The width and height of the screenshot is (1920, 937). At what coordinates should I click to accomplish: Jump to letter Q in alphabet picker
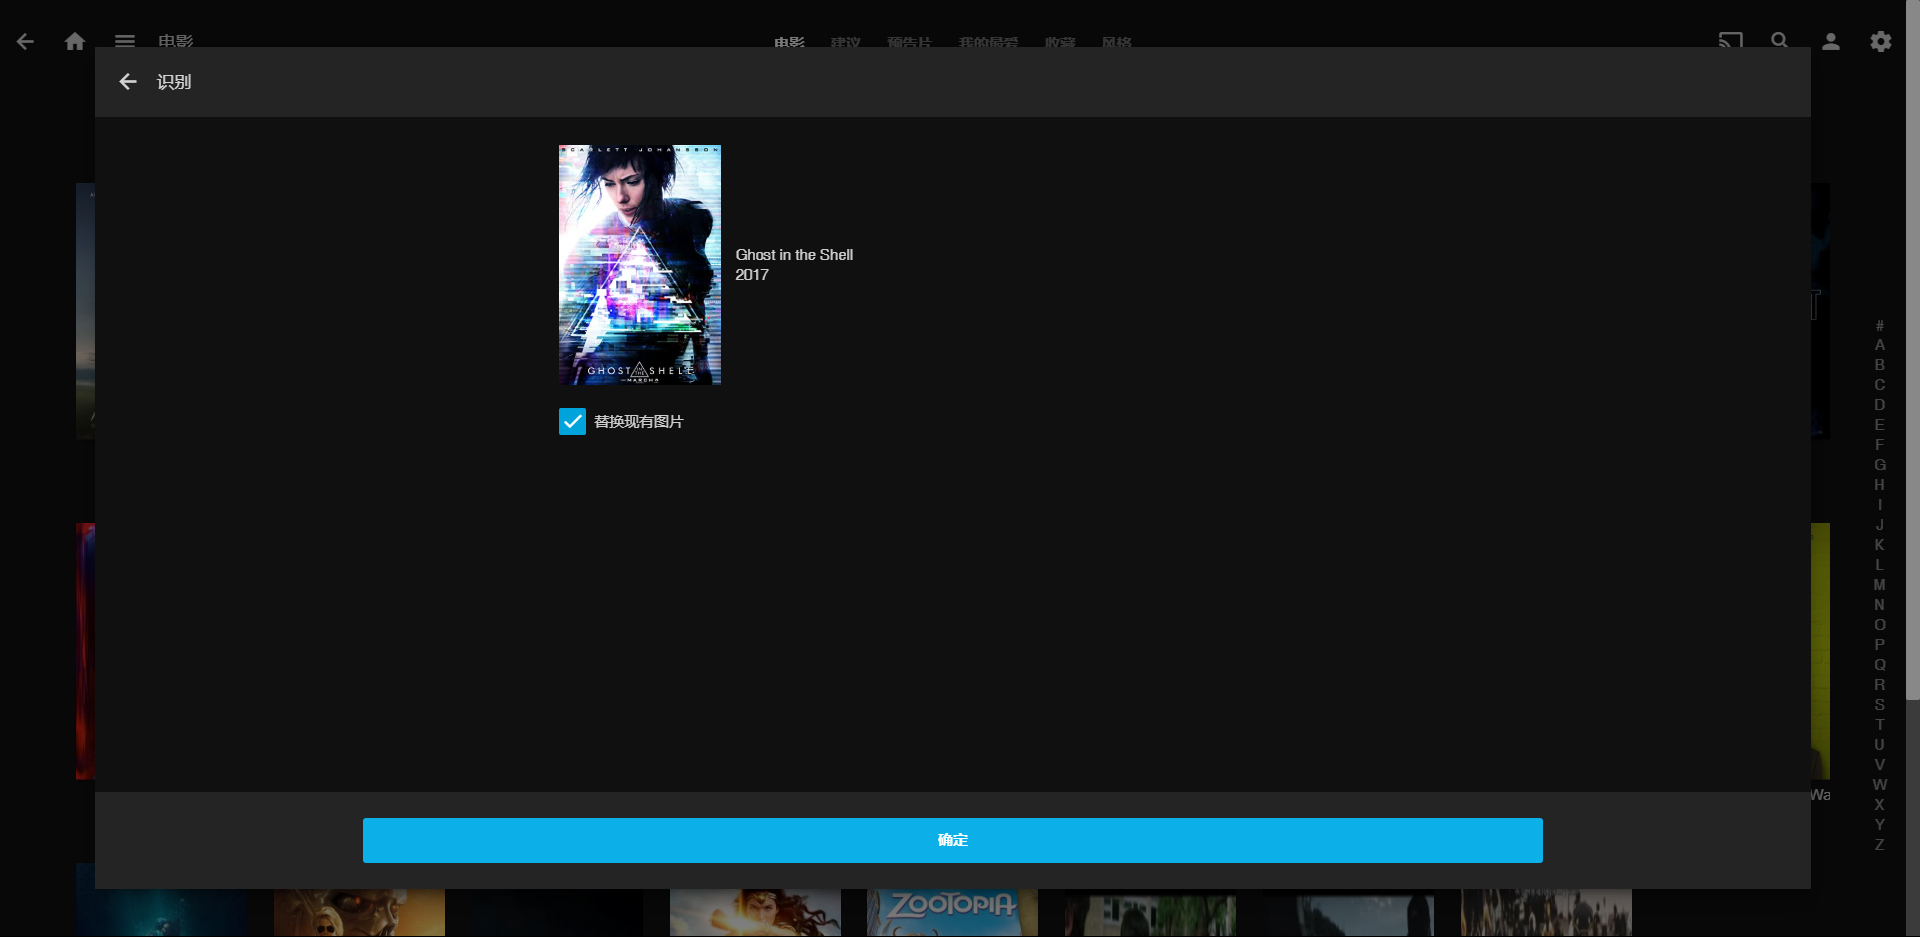1880,665
